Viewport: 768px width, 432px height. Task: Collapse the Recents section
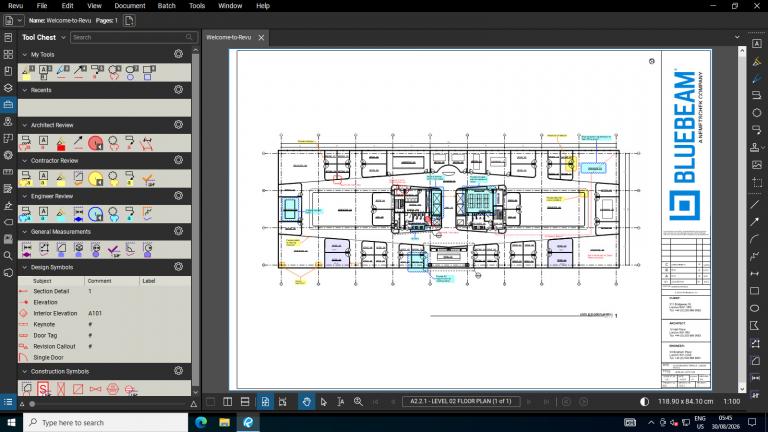25,90
